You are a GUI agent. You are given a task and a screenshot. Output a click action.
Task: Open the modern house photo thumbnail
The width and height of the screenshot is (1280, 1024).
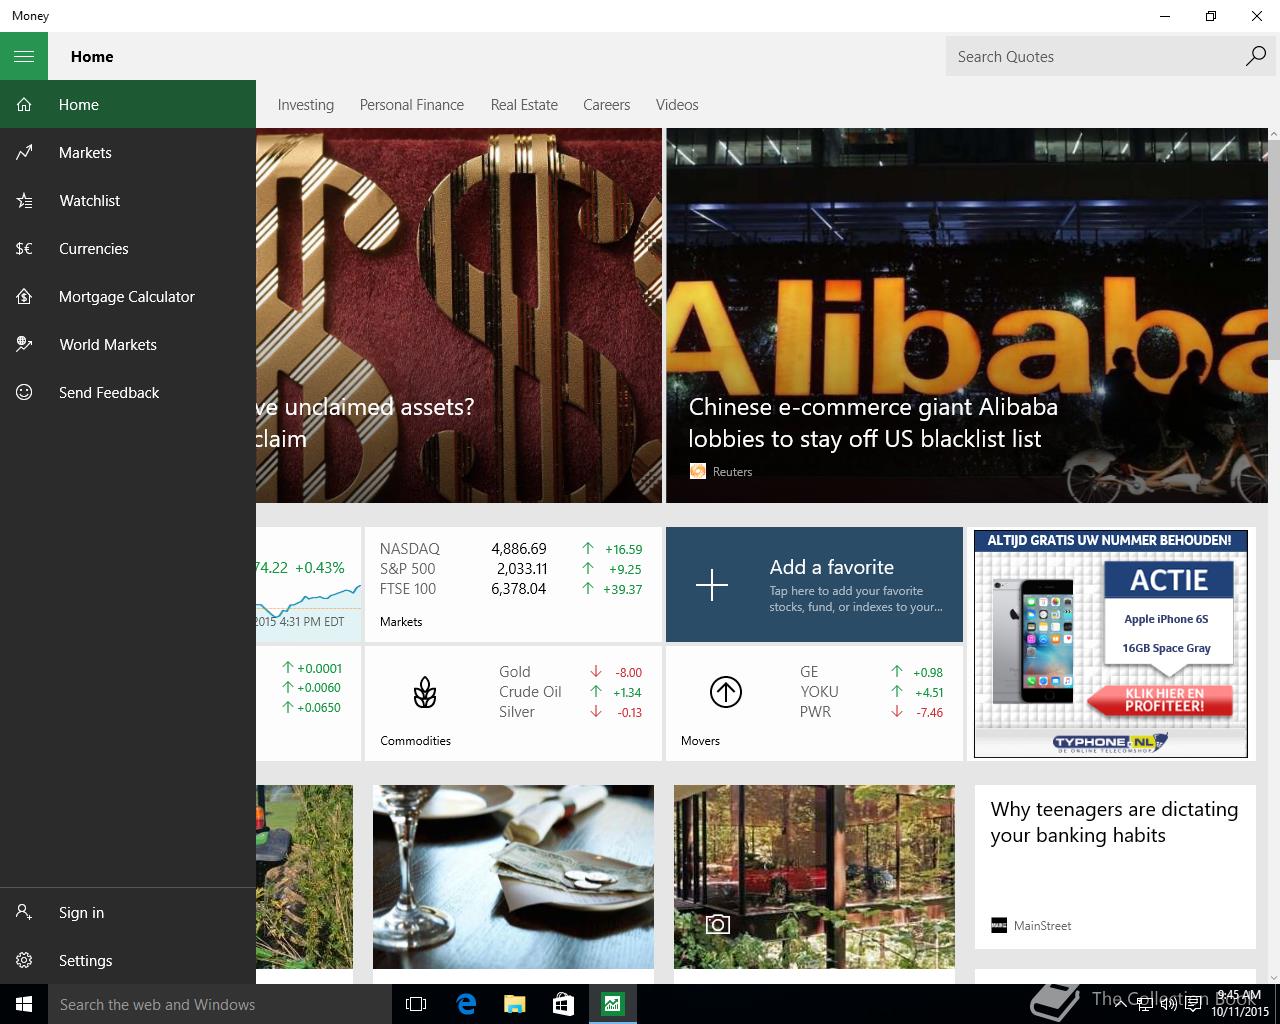814,877
